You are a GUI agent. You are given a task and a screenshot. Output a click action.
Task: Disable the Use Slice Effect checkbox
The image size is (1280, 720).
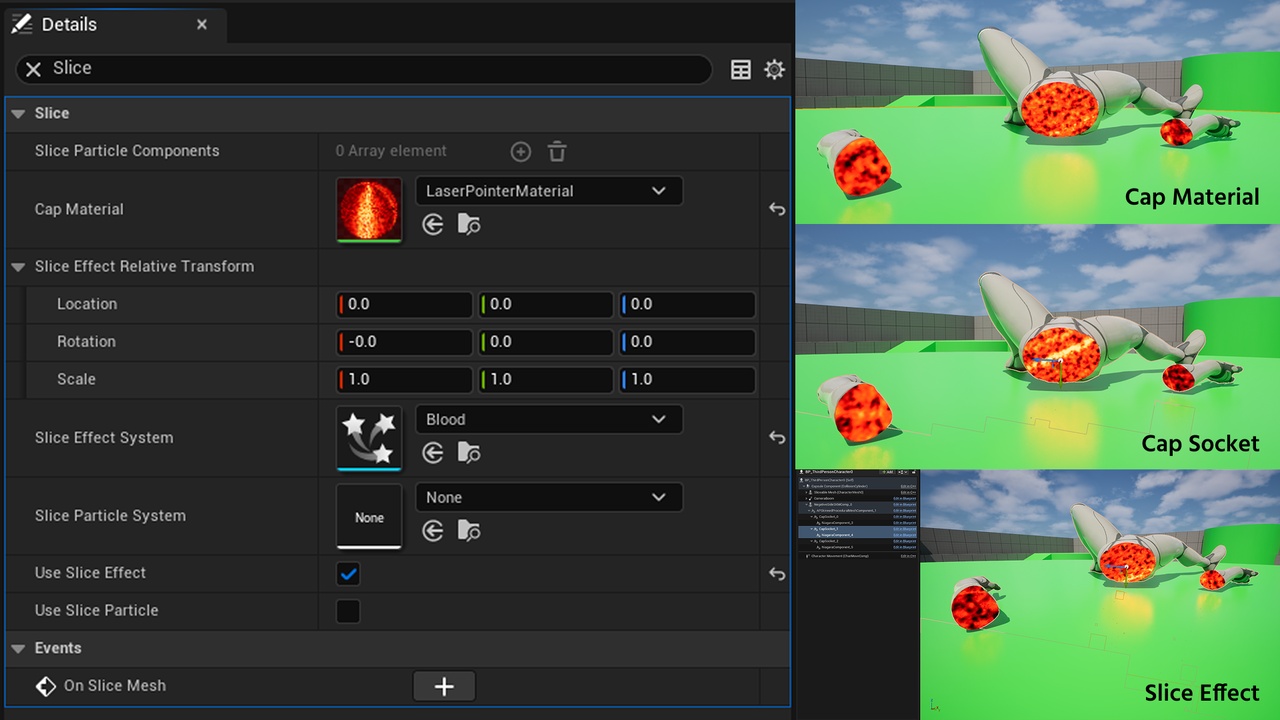[348, 573]
